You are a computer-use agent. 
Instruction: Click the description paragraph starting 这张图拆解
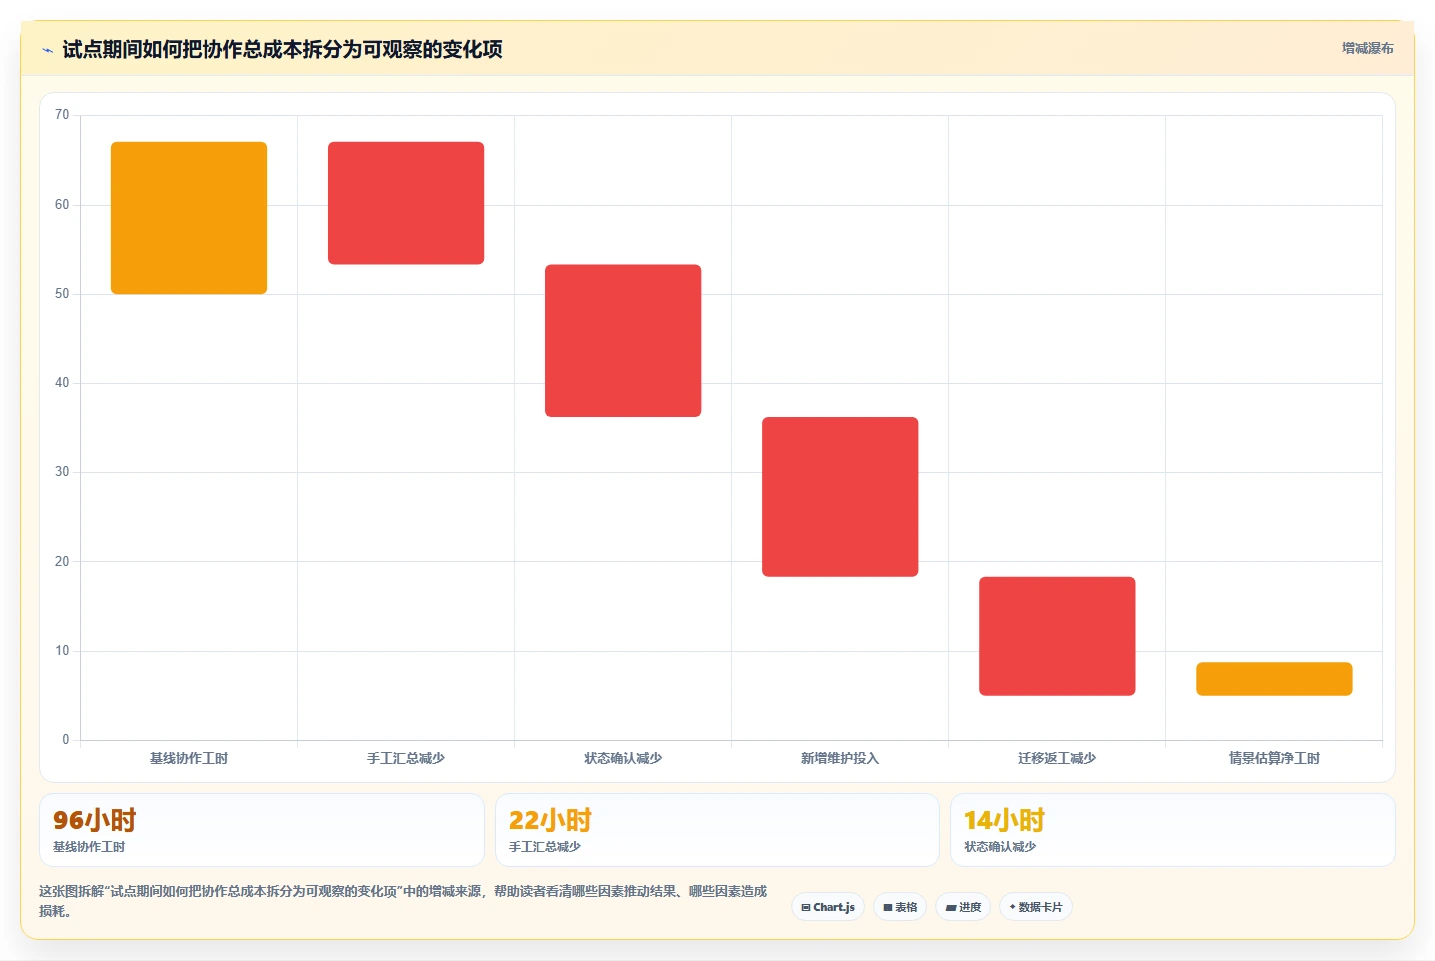pyautogui.click(x=403, y=901)
